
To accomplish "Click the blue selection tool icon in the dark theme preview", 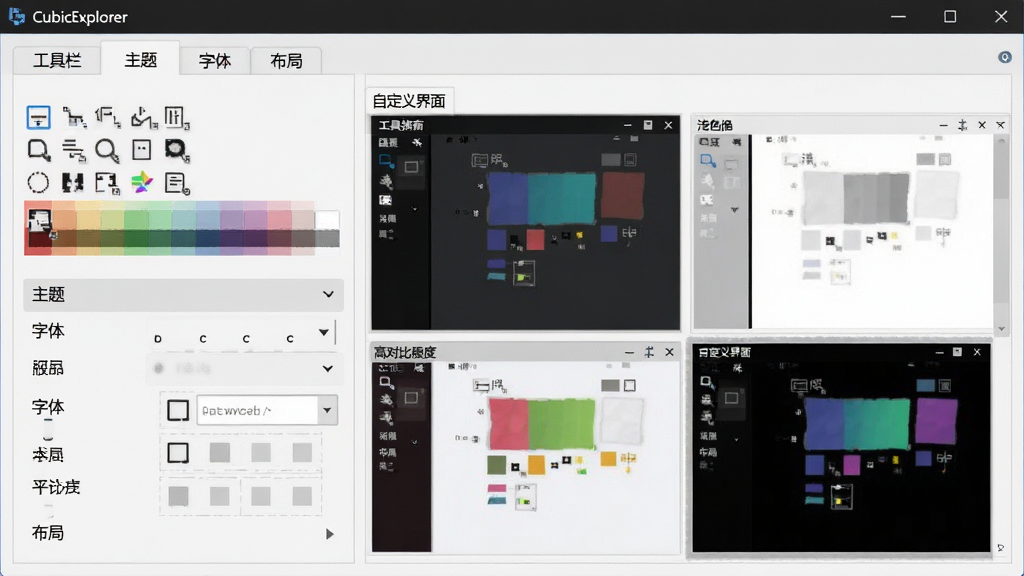I will [x=386, y=161].
